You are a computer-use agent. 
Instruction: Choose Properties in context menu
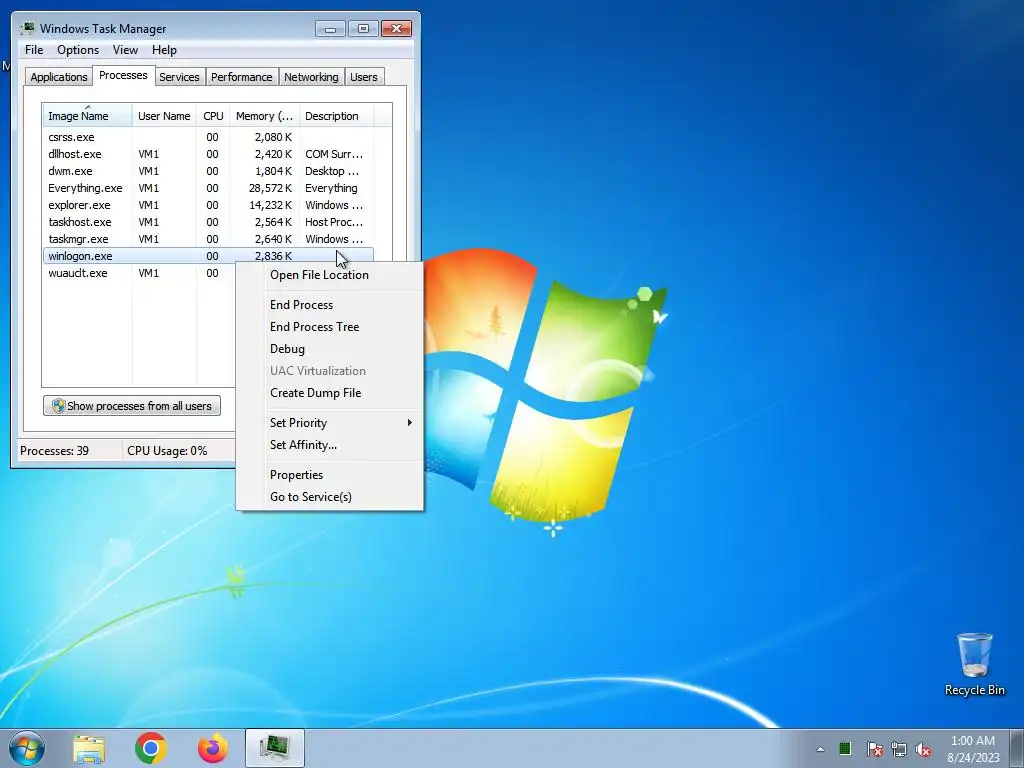click(x=329, y=475)
